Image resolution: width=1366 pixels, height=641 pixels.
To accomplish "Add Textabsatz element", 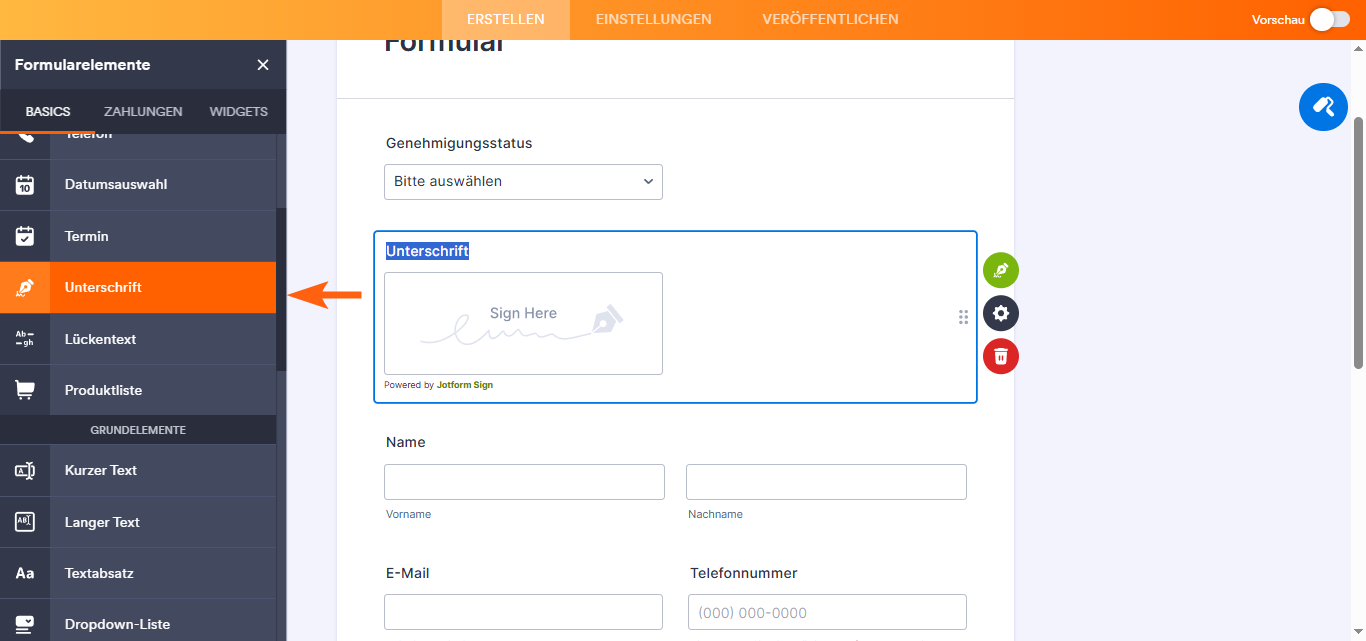I will 138,573.
